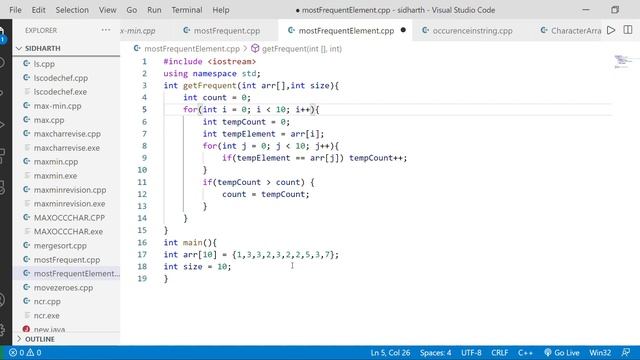
Task: Open Explorer more actions ellipsis
Action: [x=106, y=30]
